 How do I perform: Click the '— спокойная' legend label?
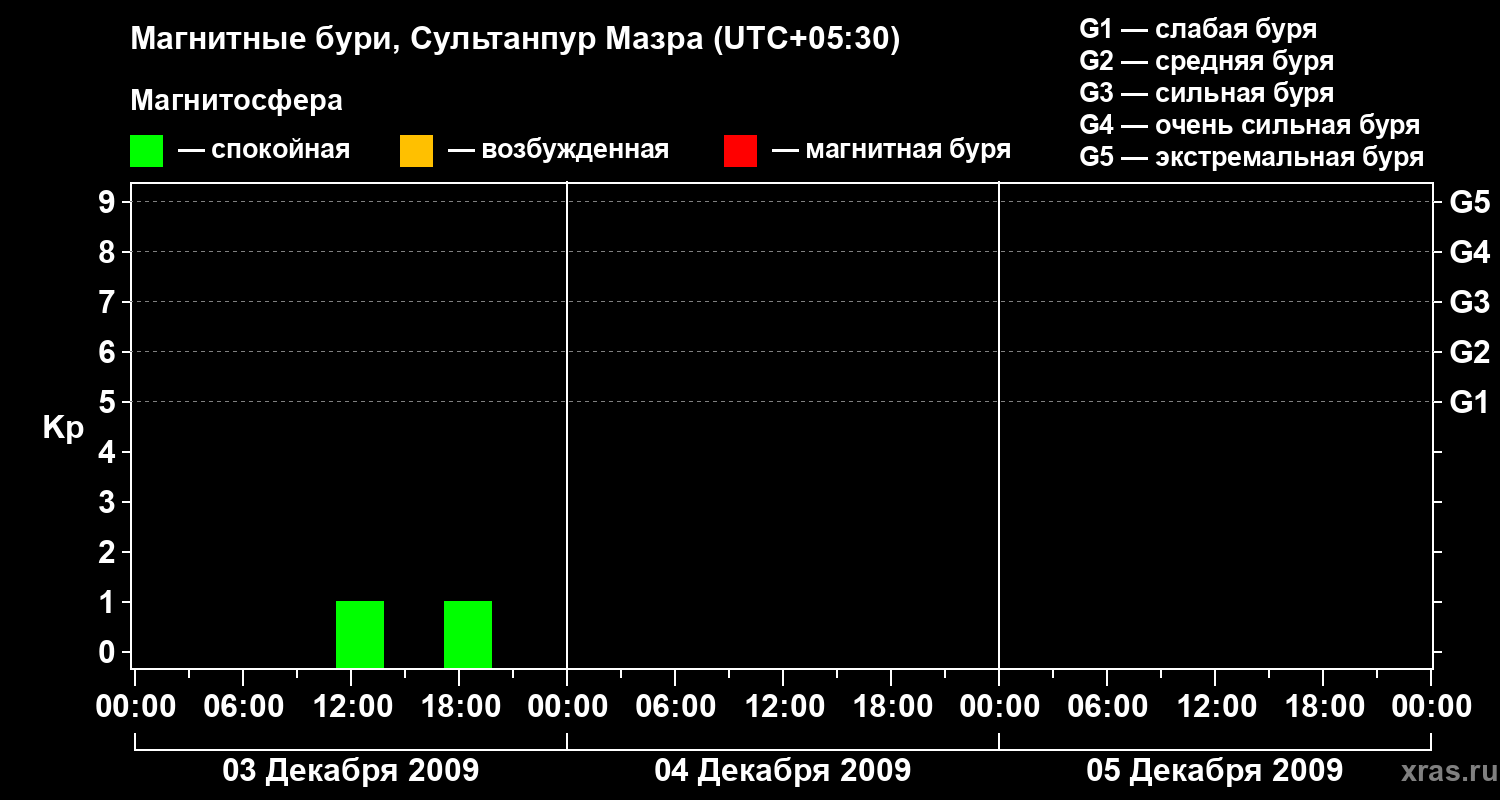click(264, 150)
